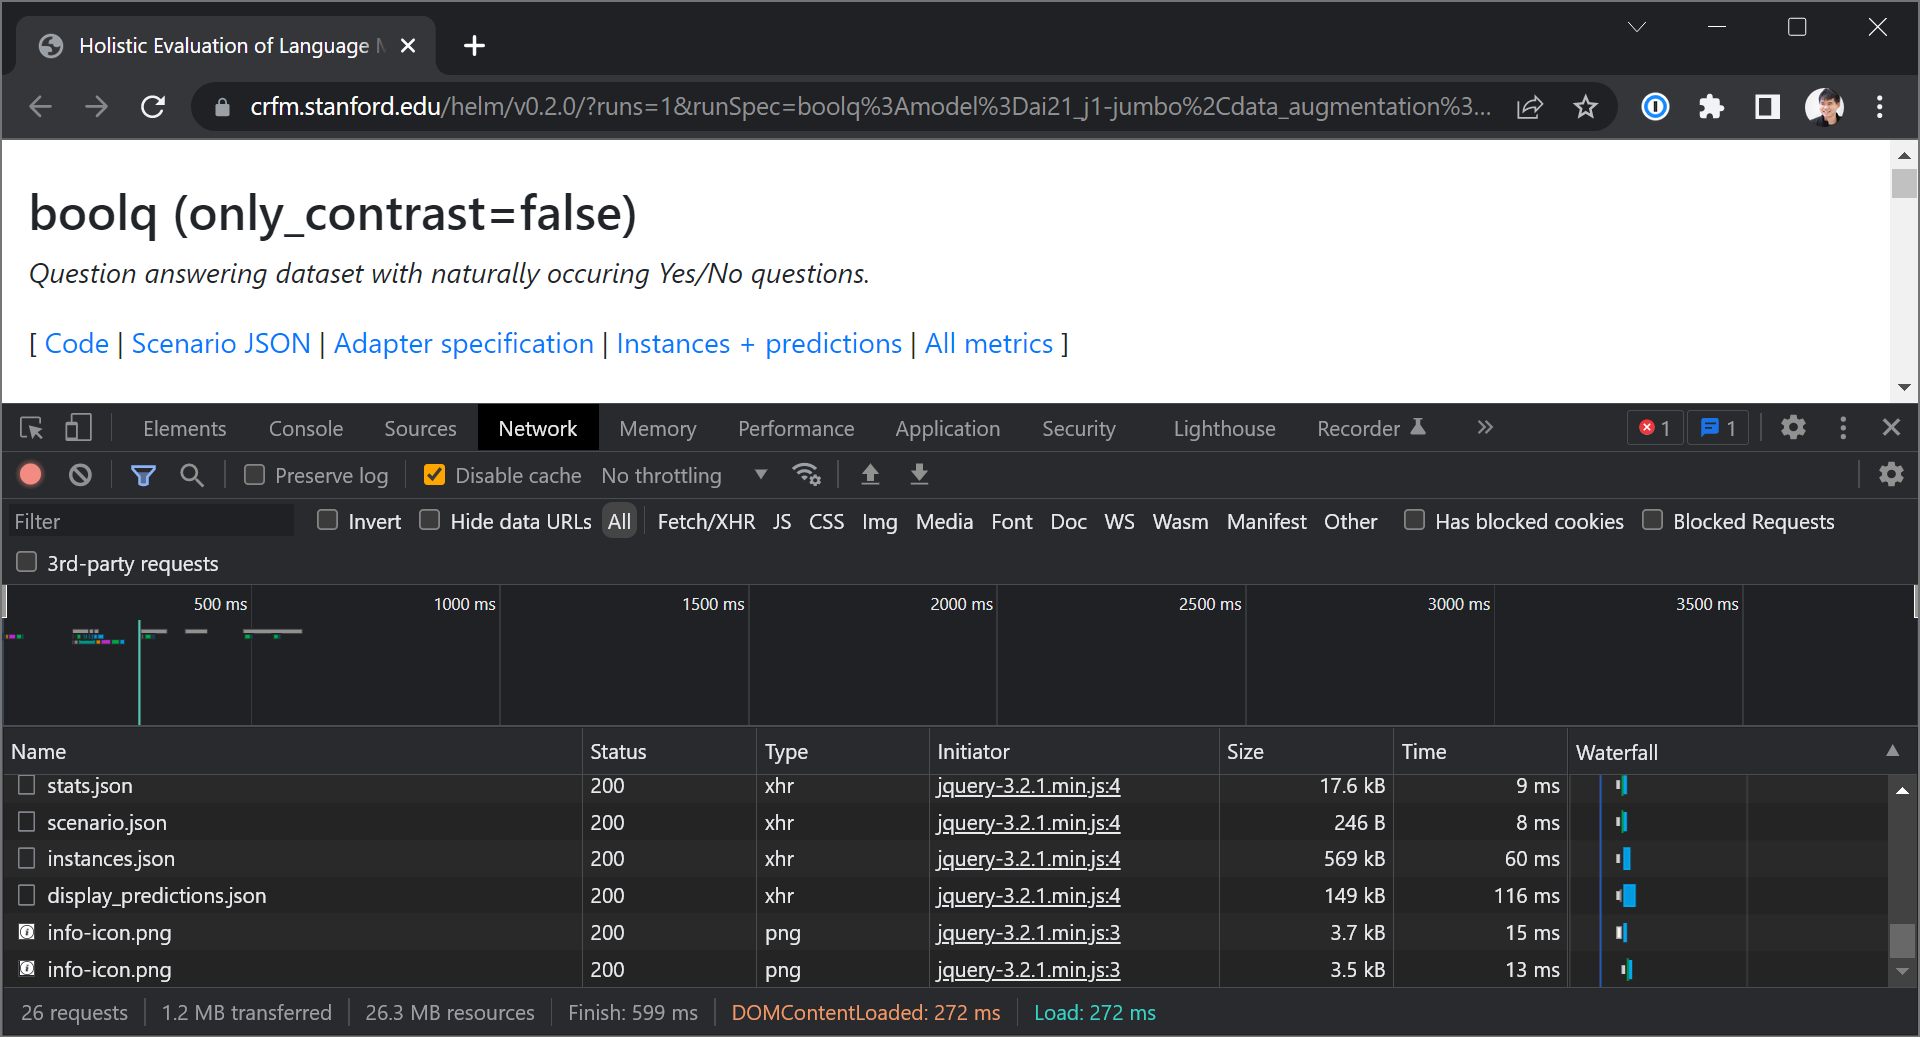This screenshot has width=1920, height=1037.
Task: Open DevTools three-dot options menu
Action: point(1843,428)
